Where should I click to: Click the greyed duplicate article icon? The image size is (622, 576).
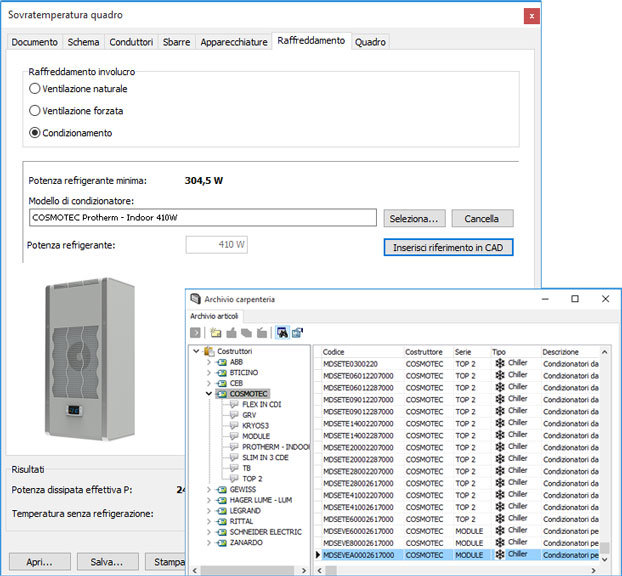pyautogui.click(x=246, y=332)
